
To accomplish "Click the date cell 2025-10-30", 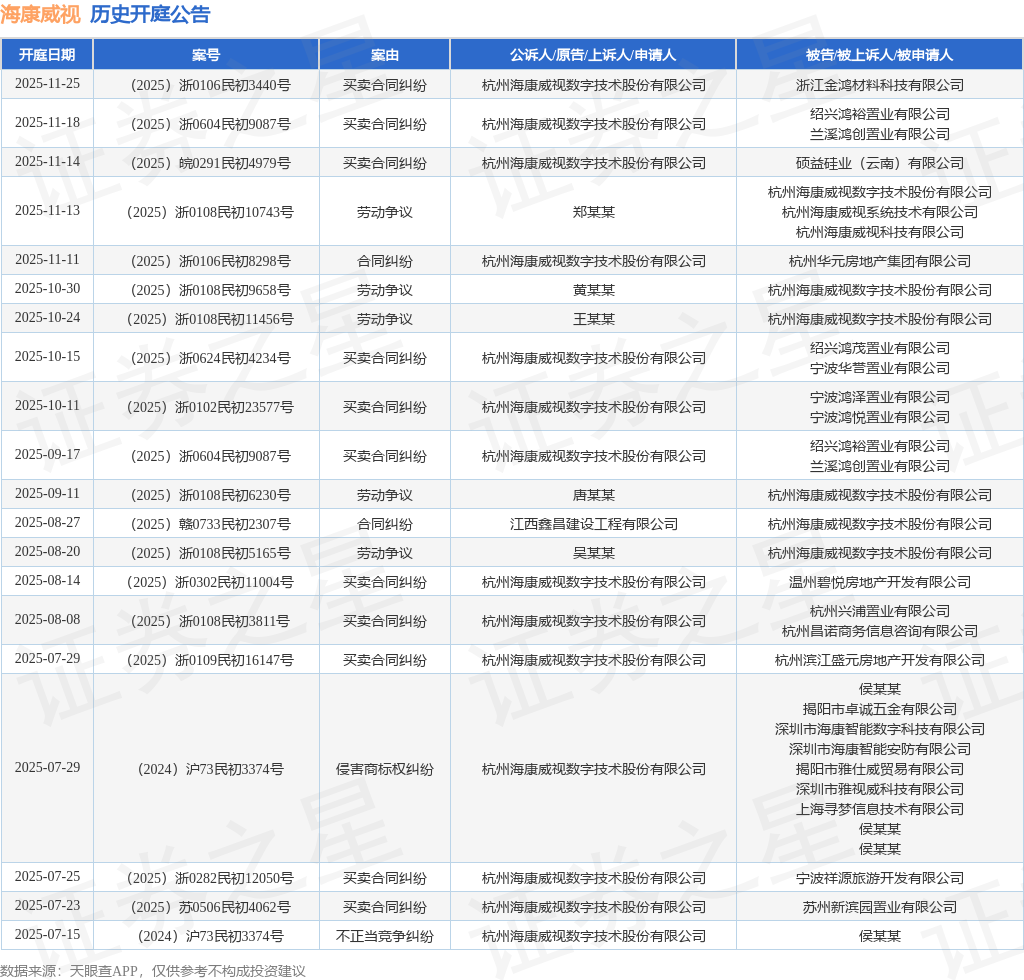I will click(x=47, y=288).
